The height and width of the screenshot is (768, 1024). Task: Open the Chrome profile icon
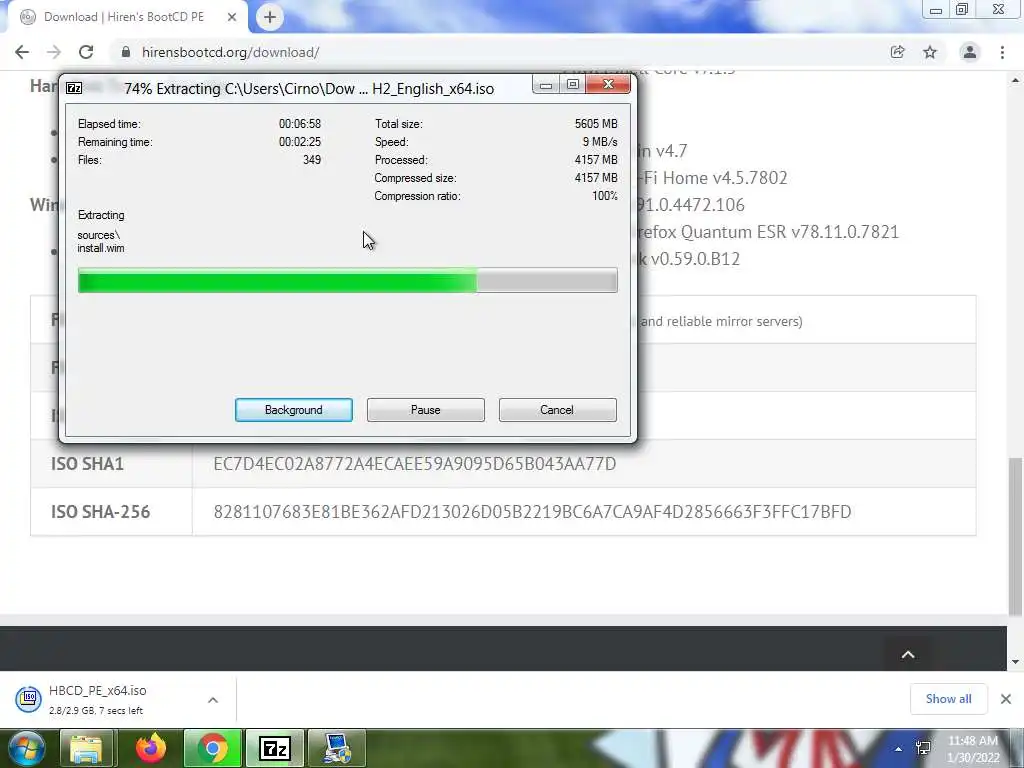click(x=970, y=52)
